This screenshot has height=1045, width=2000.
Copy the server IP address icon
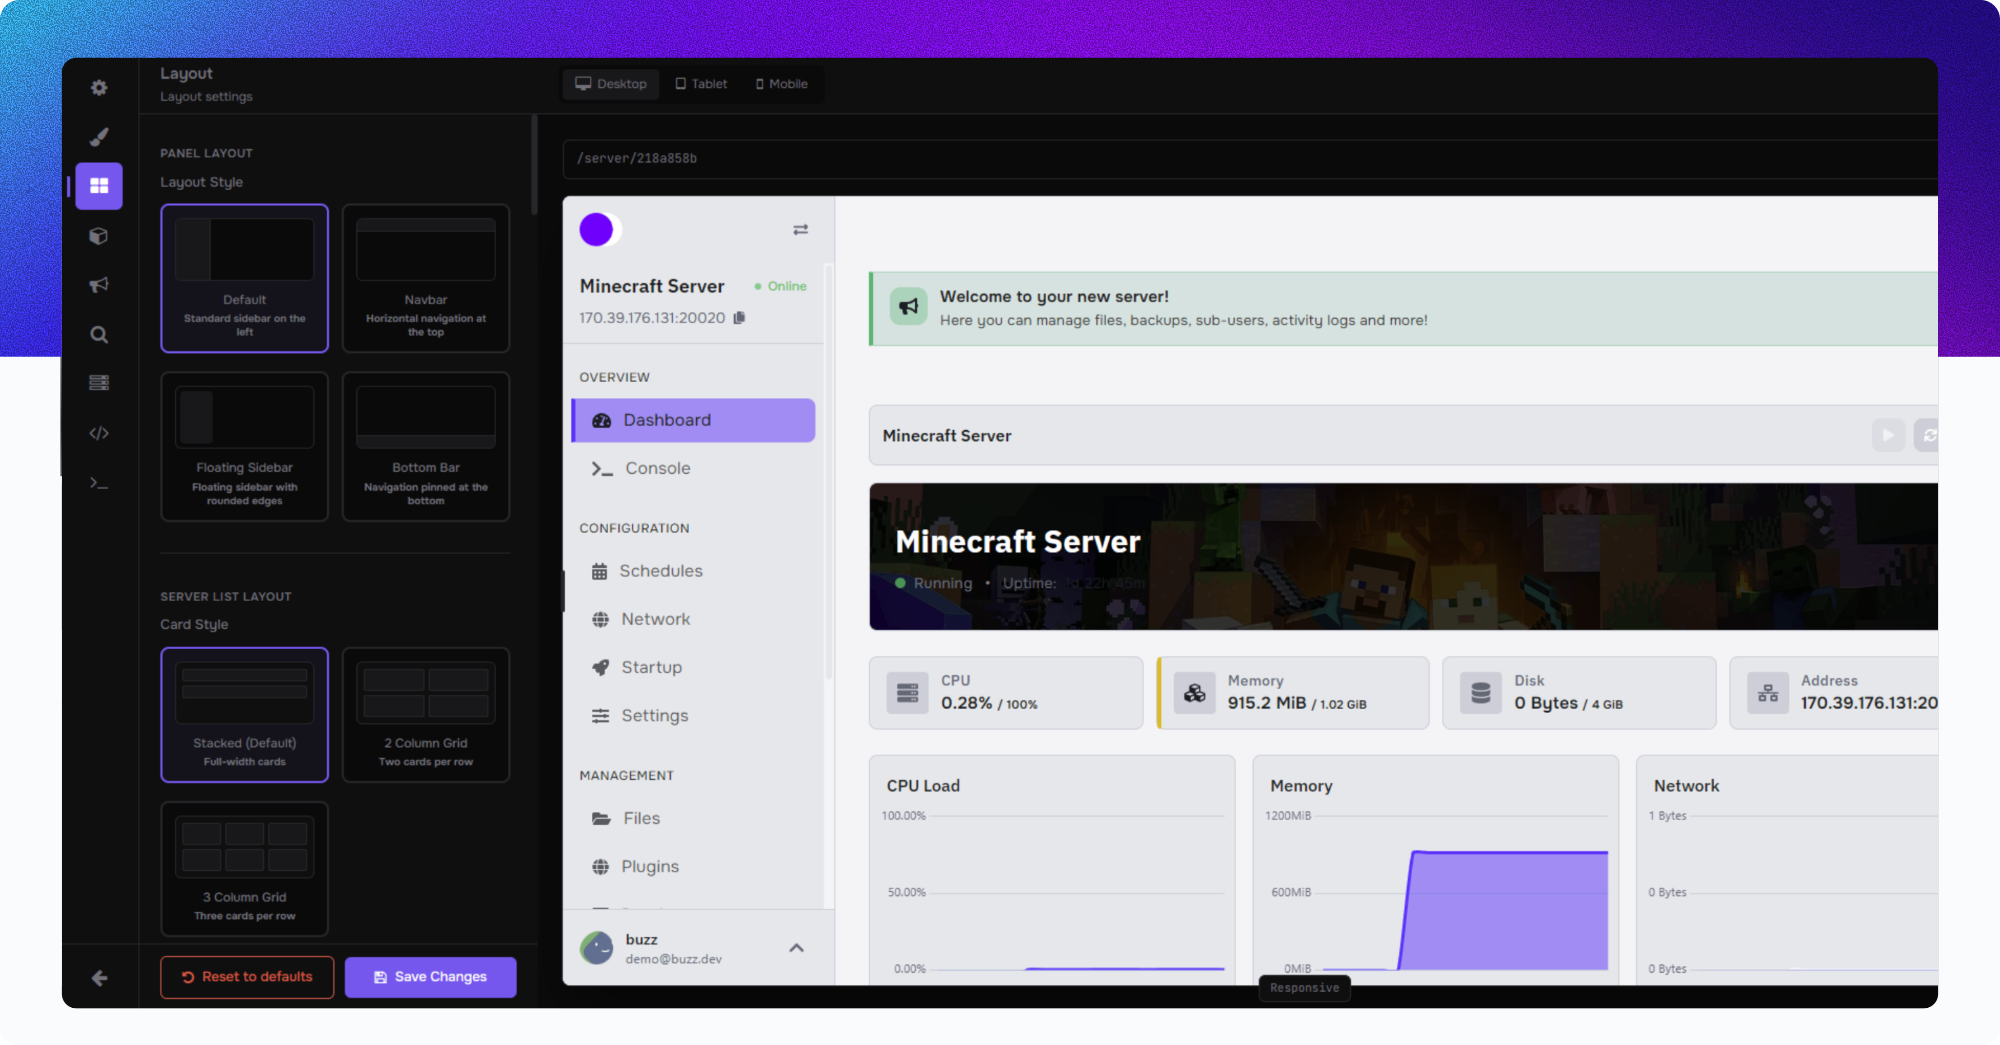[x=739, y=318]
